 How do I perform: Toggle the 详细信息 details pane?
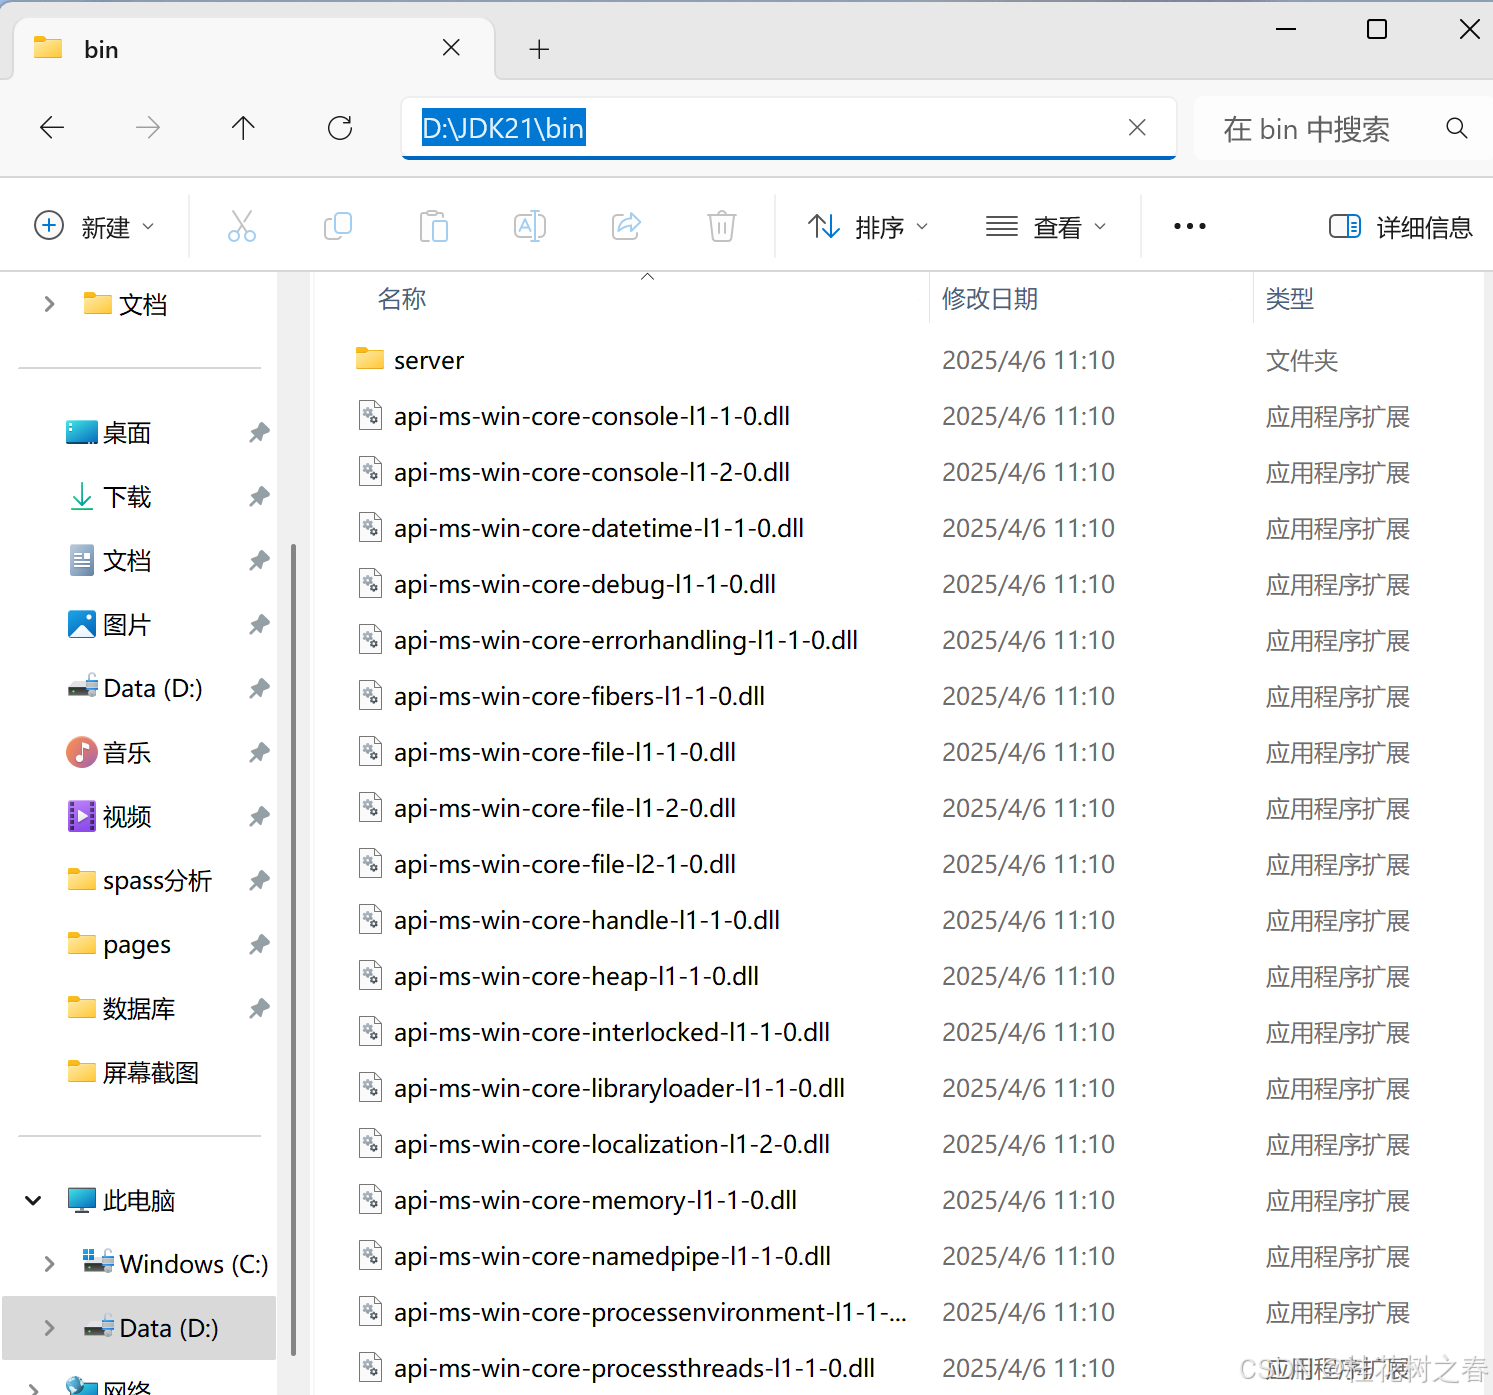tap(1400, 226)
